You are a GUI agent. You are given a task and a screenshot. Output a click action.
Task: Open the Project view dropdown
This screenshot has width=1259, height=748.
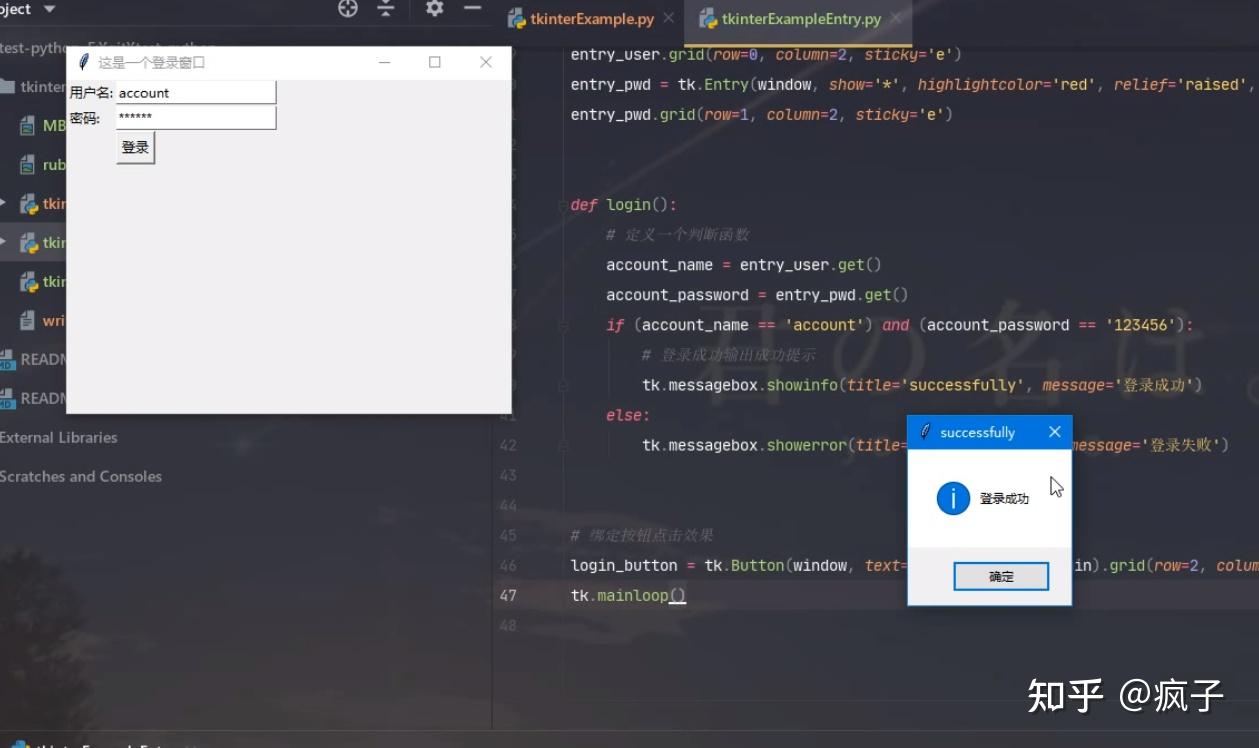[x=50, y=9]
